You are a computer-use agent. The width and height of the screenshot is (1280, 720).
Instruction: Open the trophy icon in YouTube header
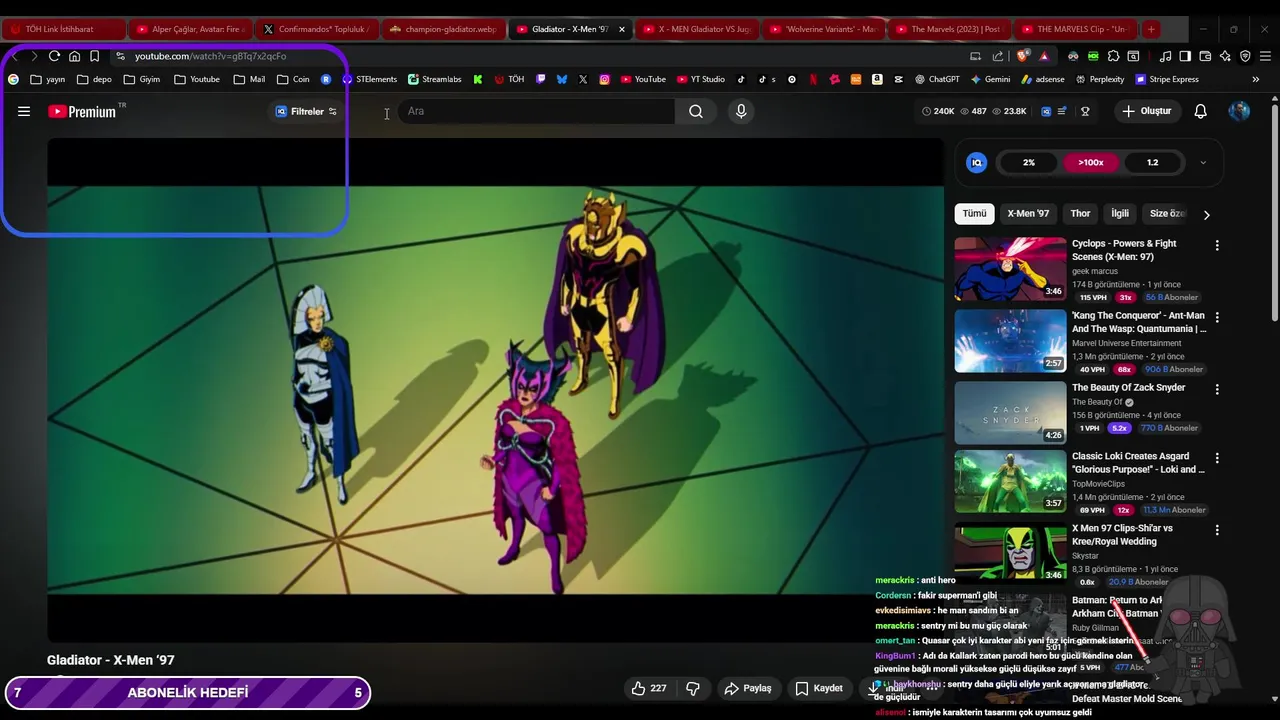[1085, 111]
